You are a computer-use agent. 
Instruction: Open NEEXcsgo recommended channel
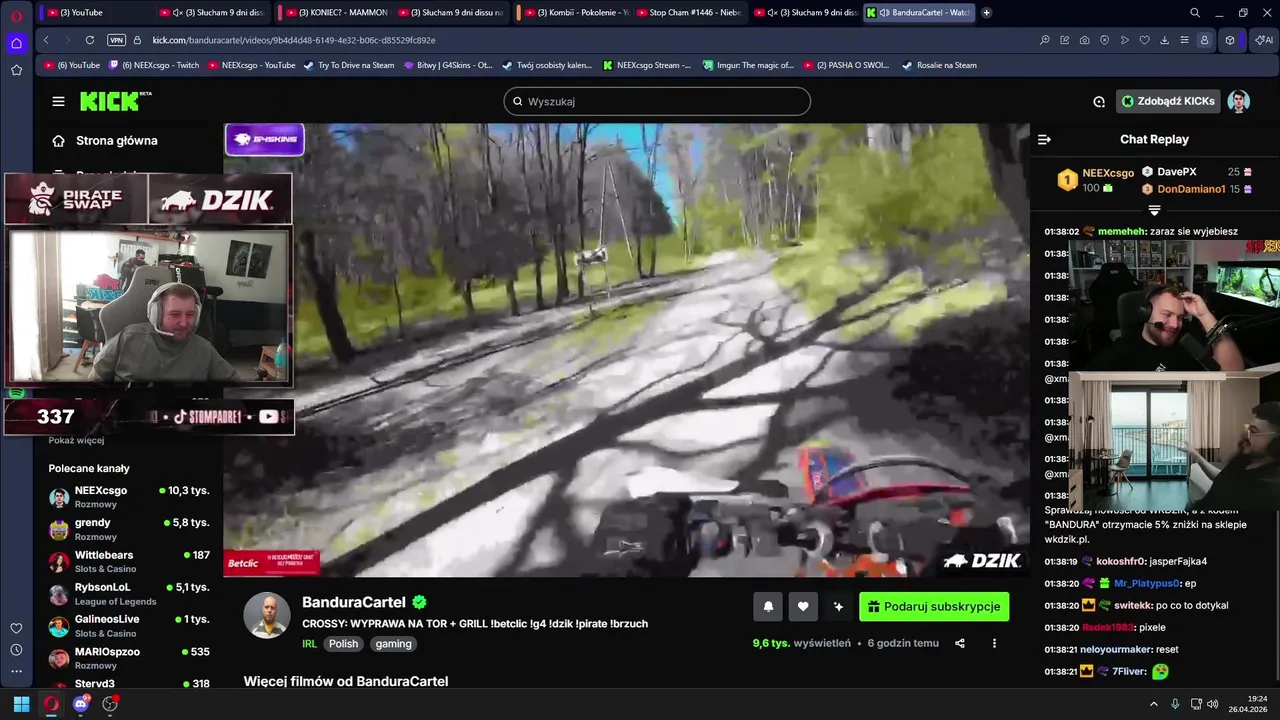pos(130,497)
